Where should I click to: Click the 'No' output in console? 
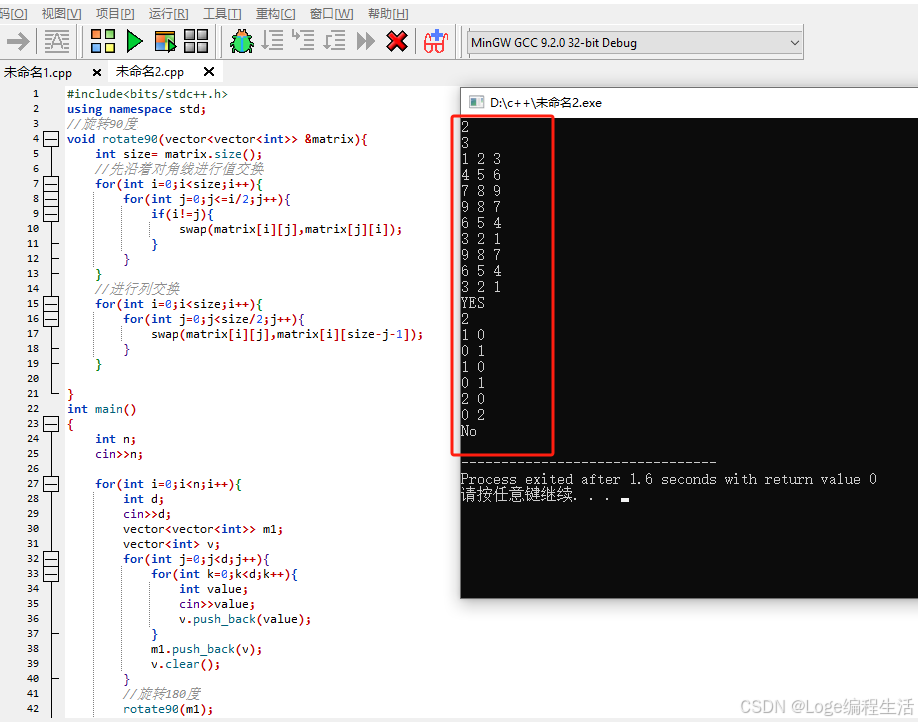click(x=468, y=431)
